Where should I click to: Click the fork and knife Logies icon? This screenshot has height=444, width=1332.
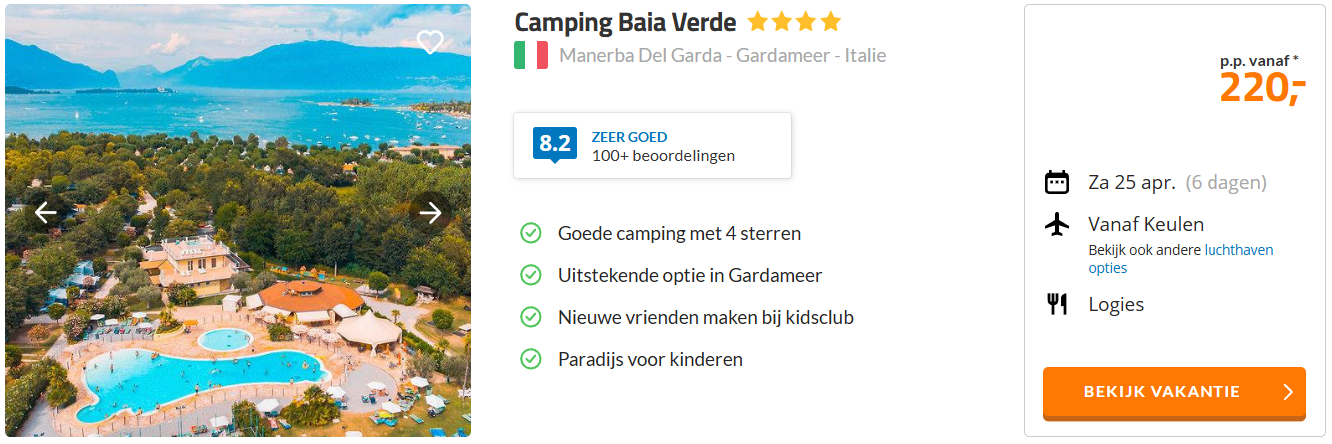[1056, 304]
